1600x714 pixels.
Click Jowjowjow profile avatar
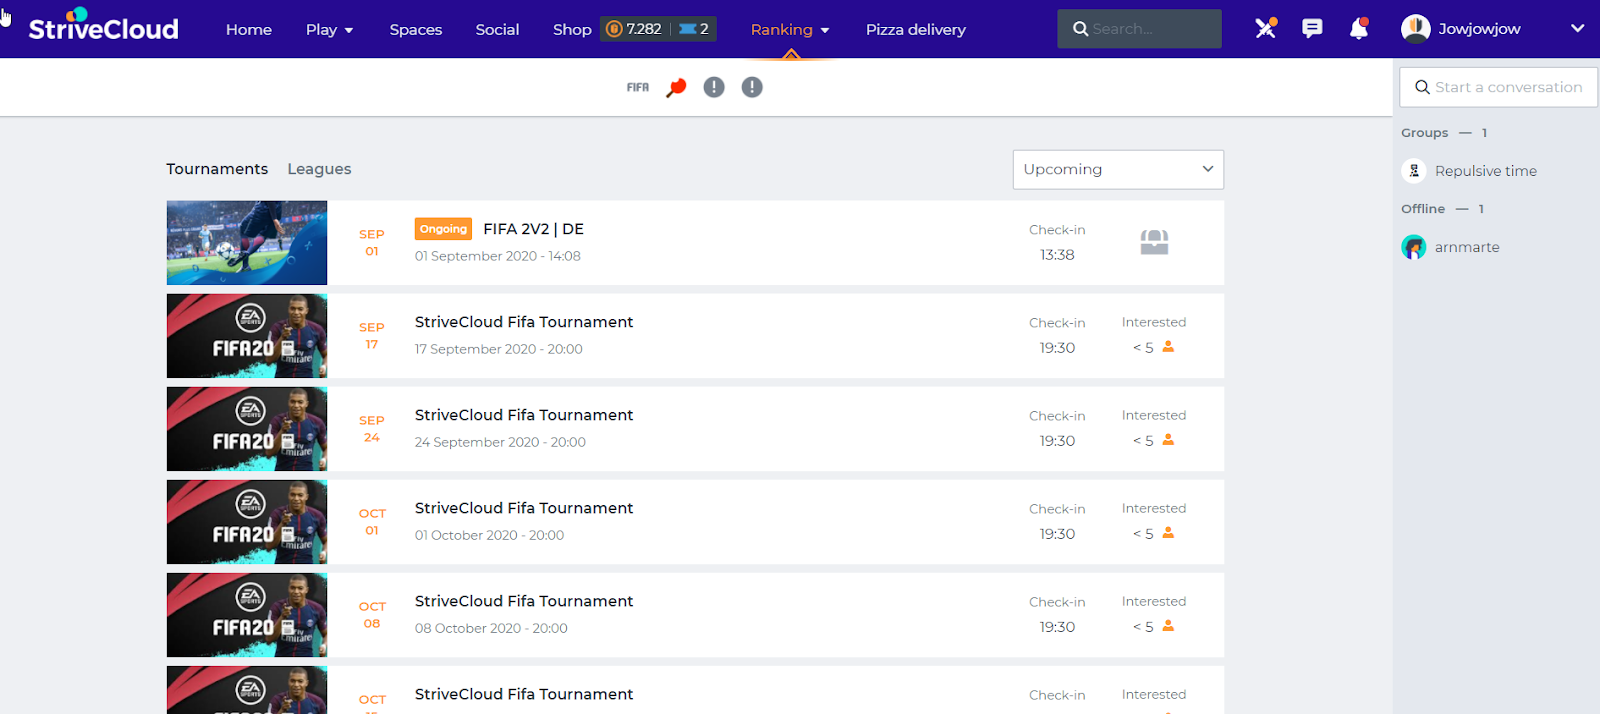pos(1415,29)
